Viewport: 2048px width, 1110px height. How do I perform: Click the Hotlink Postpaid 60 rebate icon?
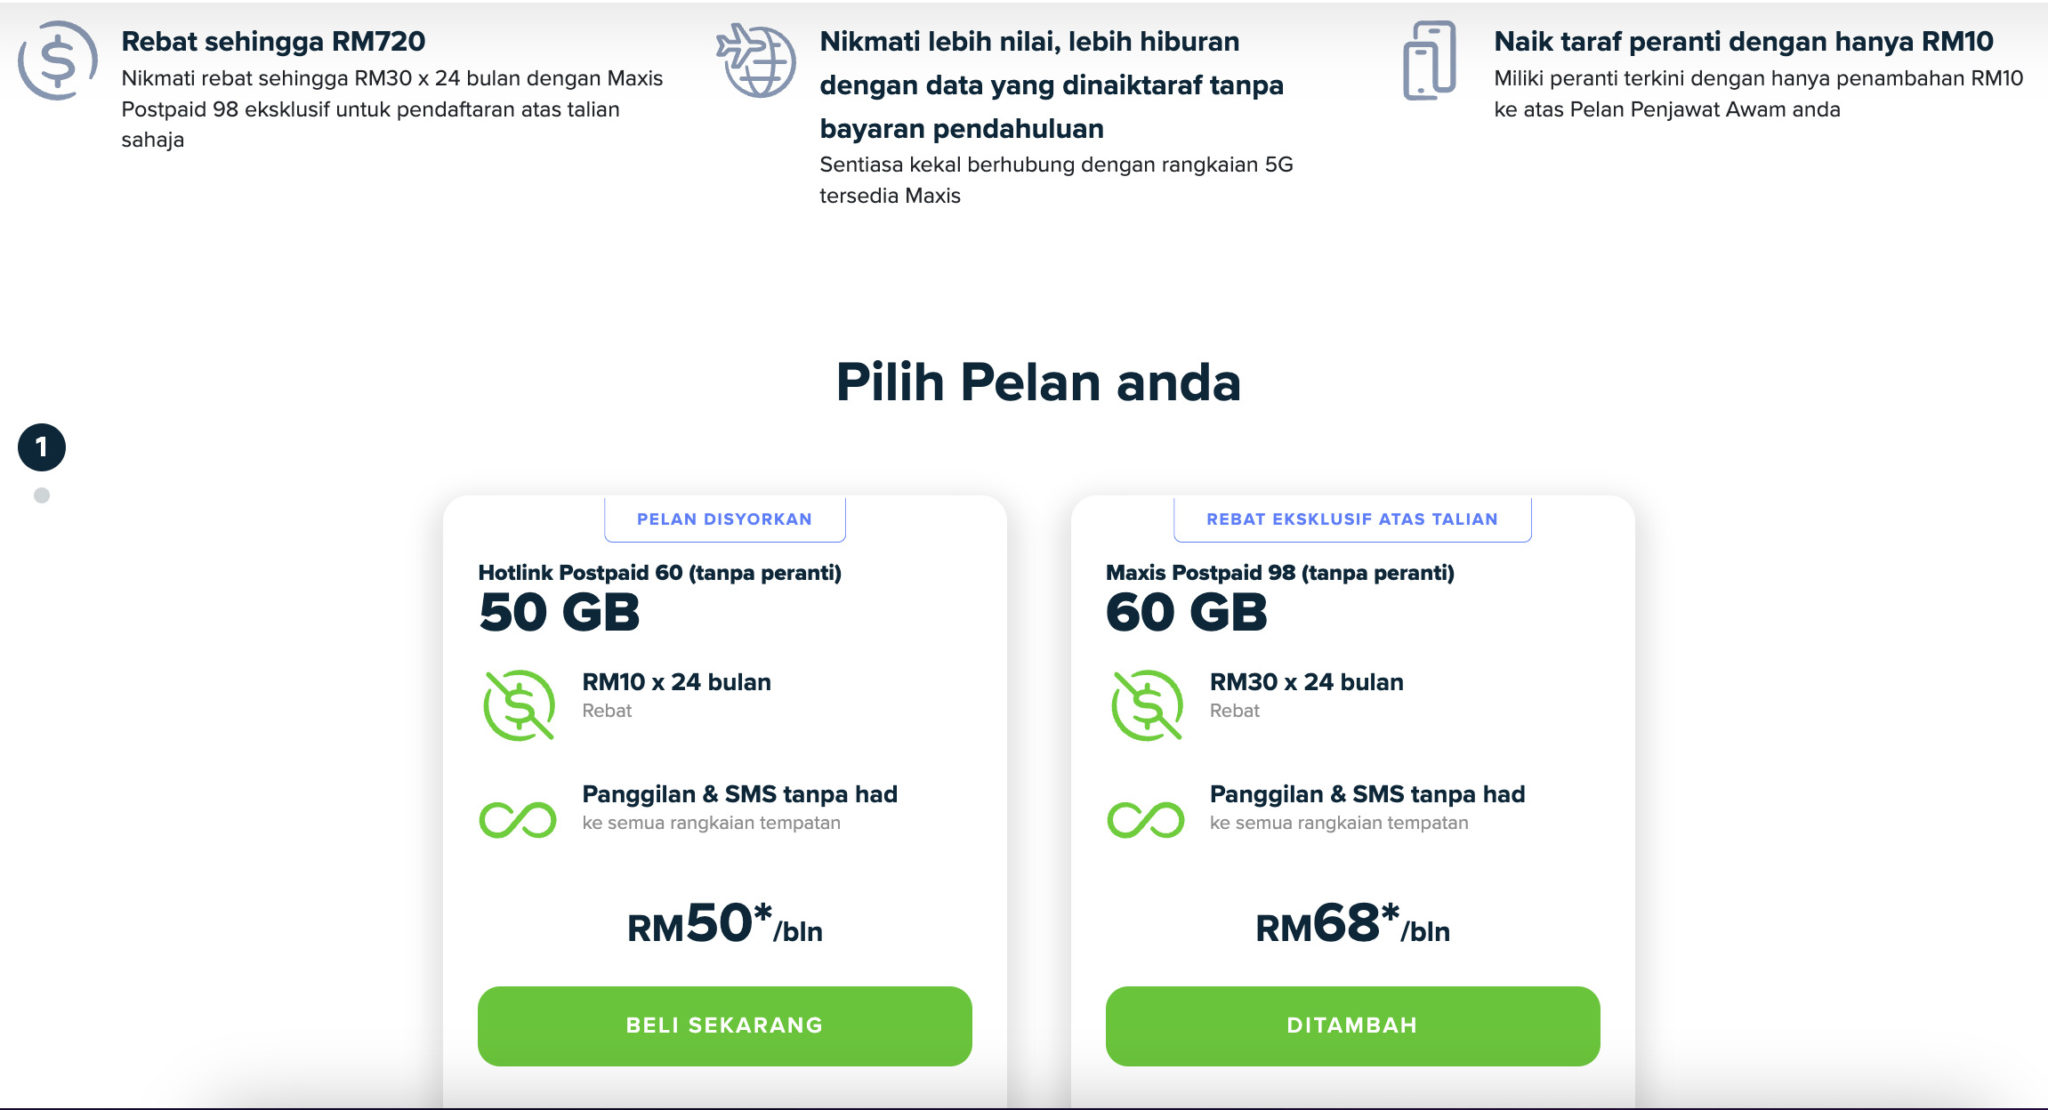519,705
